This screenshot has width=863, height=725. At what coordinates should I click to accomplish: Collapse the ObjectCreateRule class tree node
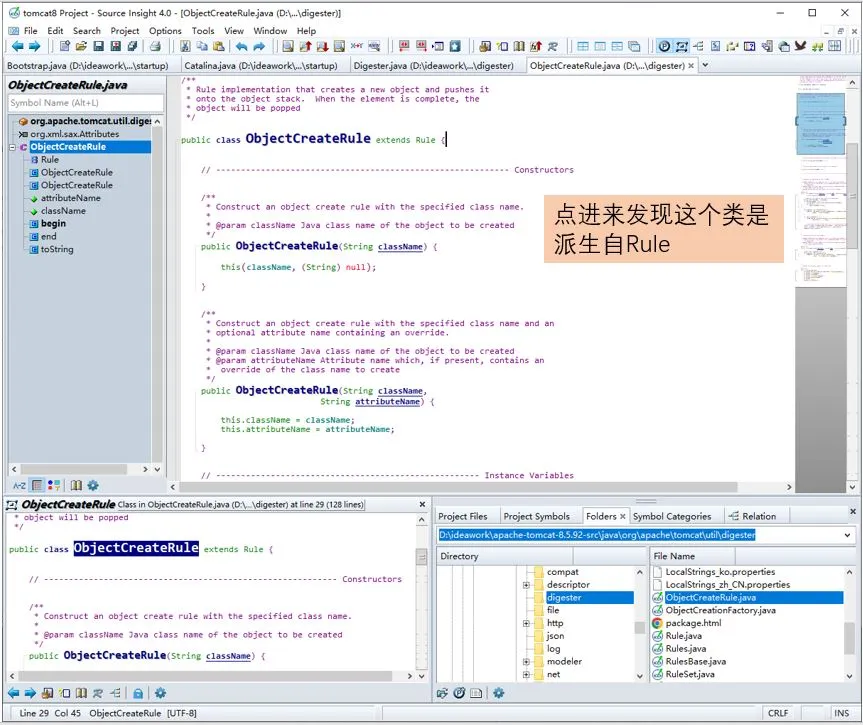pyautogui.click(x=13, y=147)
